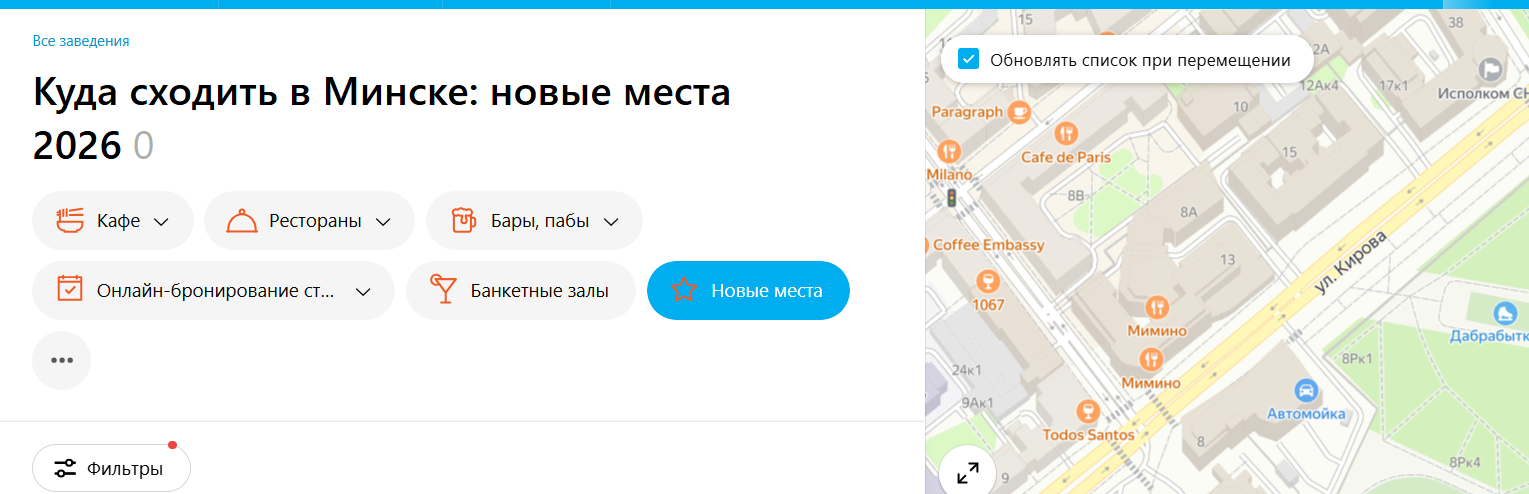This screenshot has width=1529, height=494.
Task: Uncheck 'Обновлять список при перемещении' checkbox
Action: tap(968, 60)
